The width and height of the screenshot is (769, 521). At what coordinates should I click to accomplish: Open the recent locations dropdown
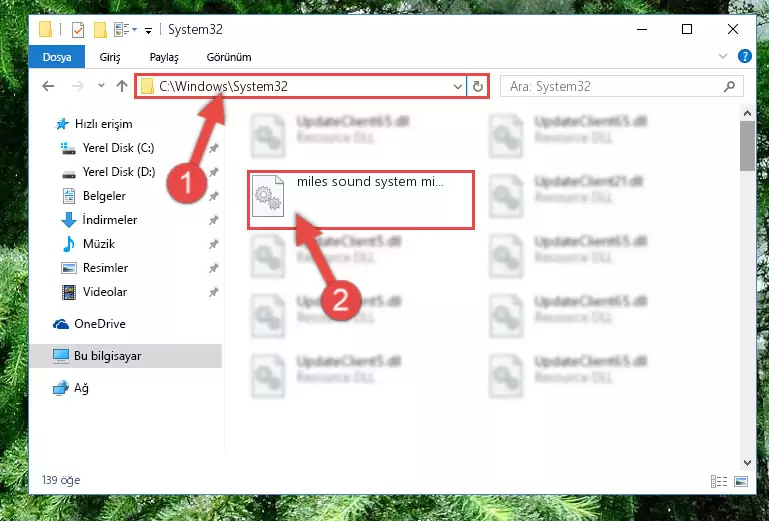pos(101,86)
